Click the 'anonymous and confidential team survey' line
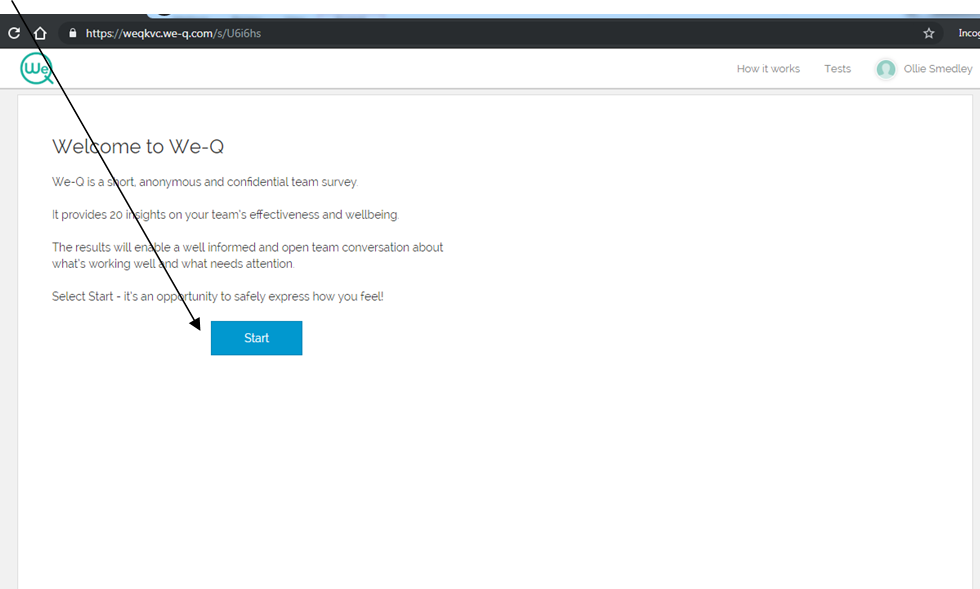 pos(205,182)
